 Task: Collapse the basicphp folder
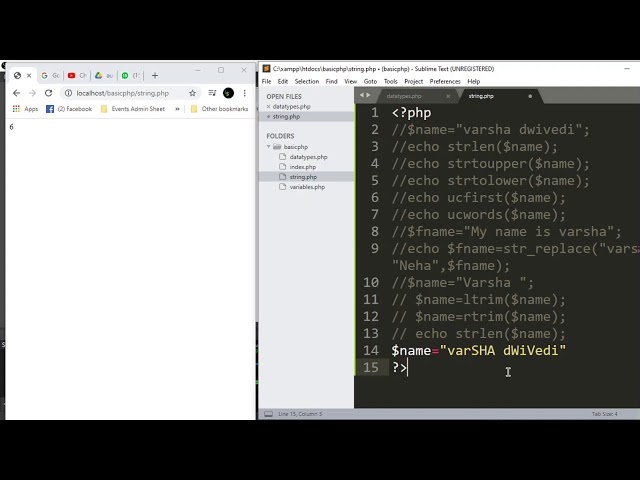click(x=269, y=147)
